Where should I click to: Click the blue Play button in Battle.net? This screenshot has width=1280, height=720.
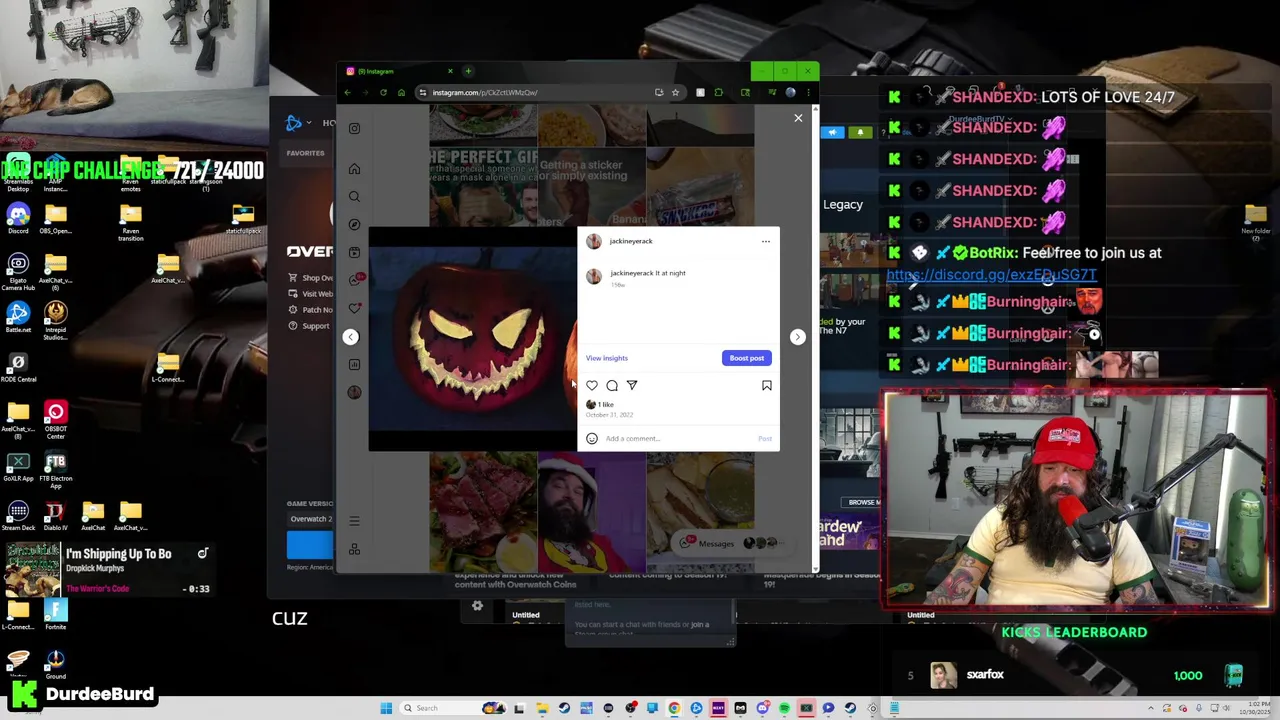click(311, 545)
